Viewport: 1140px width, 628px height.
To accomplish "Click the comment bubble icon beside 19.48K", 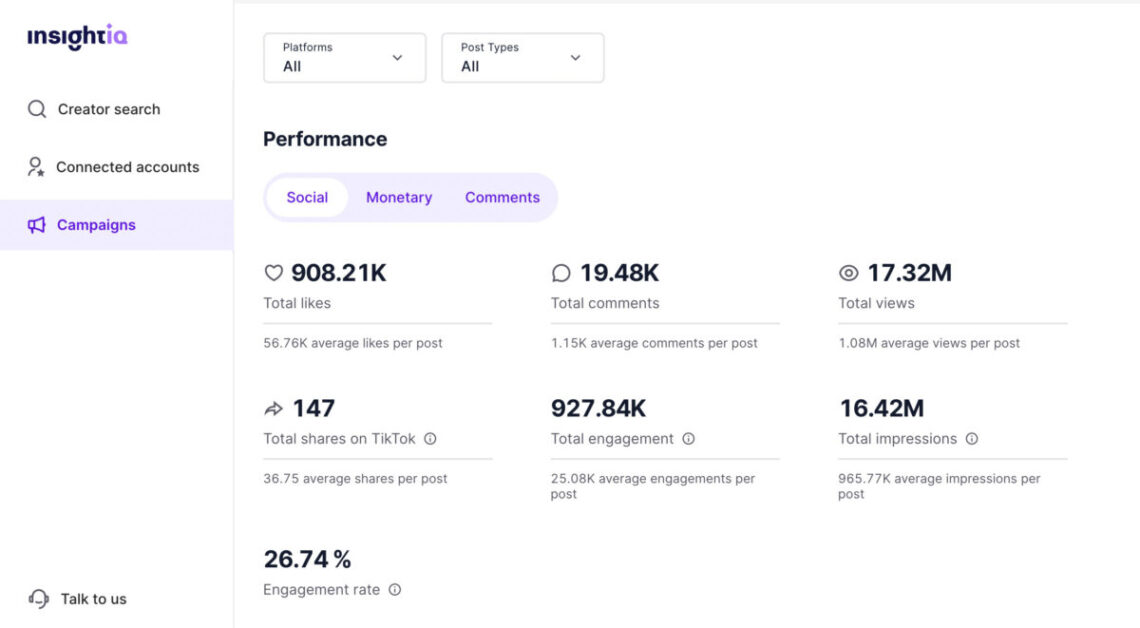I will coord(561,272).
